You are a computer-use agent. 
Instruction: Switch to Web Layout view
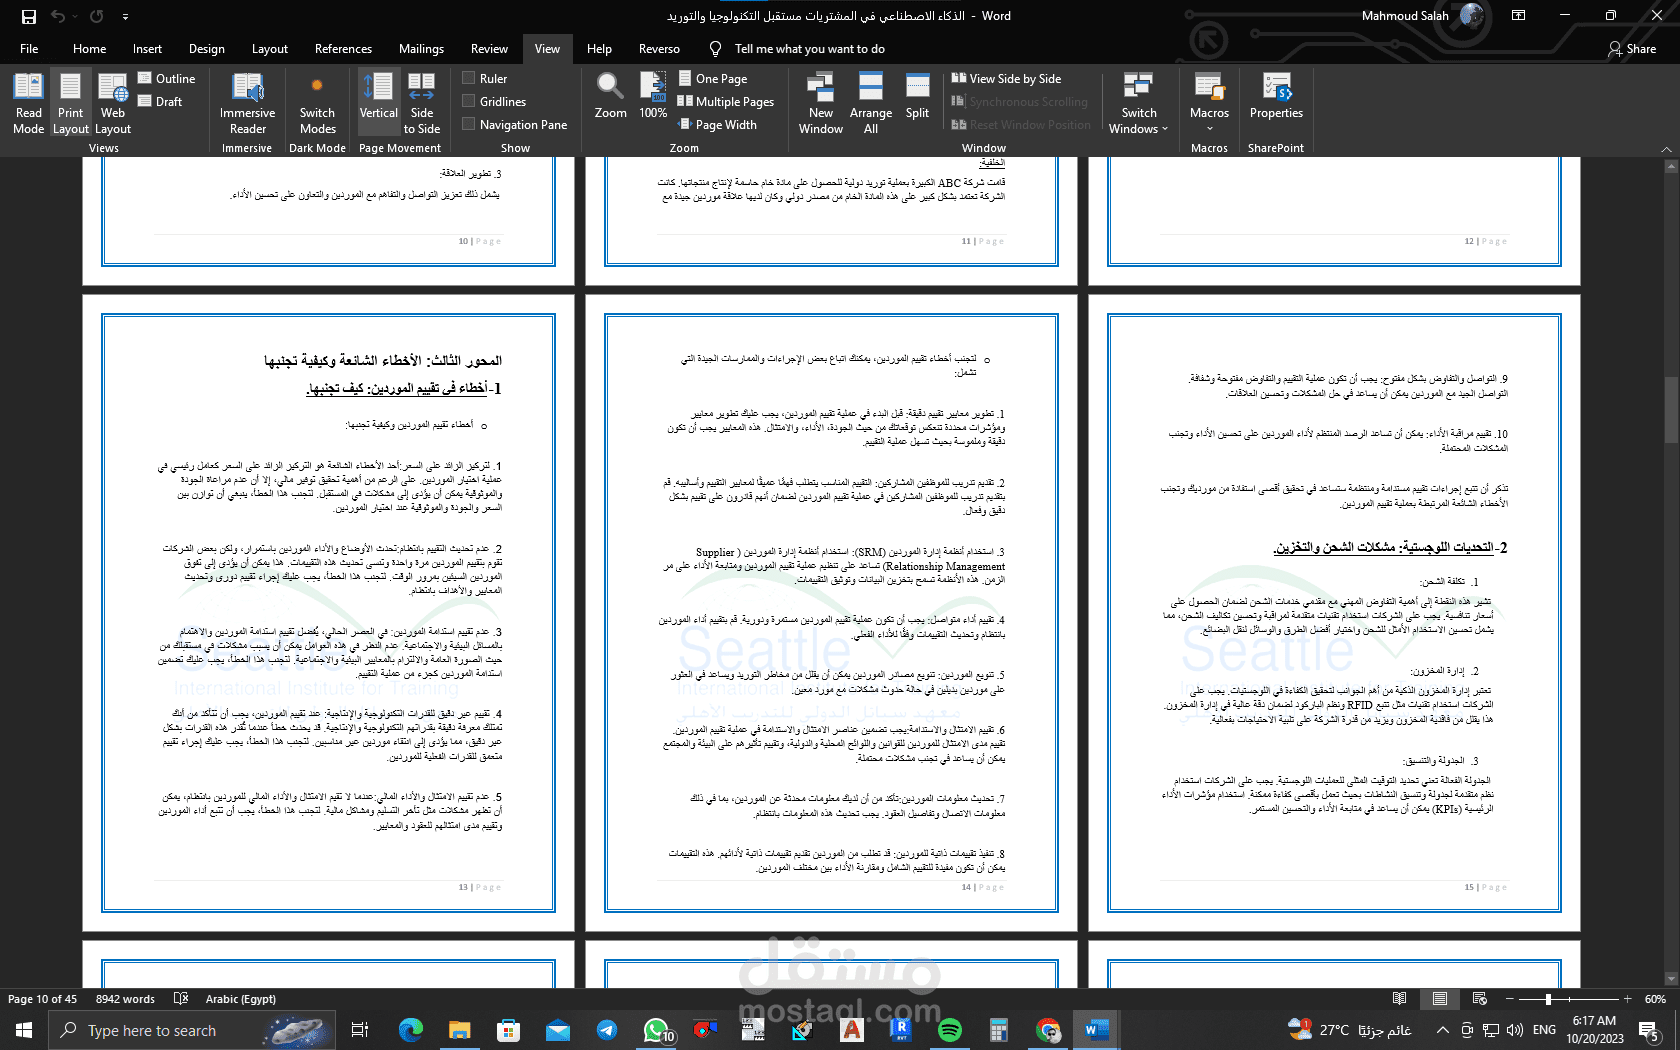(x=113, y=103)
